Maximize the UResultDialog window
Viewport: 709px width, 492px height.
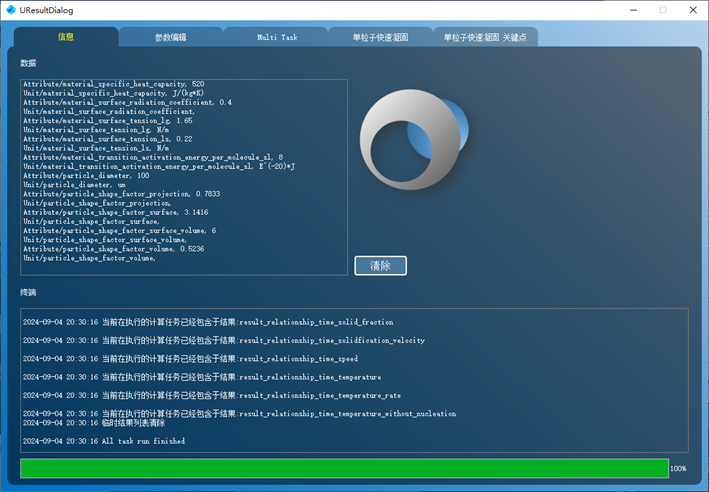click(x=662, y=10)
